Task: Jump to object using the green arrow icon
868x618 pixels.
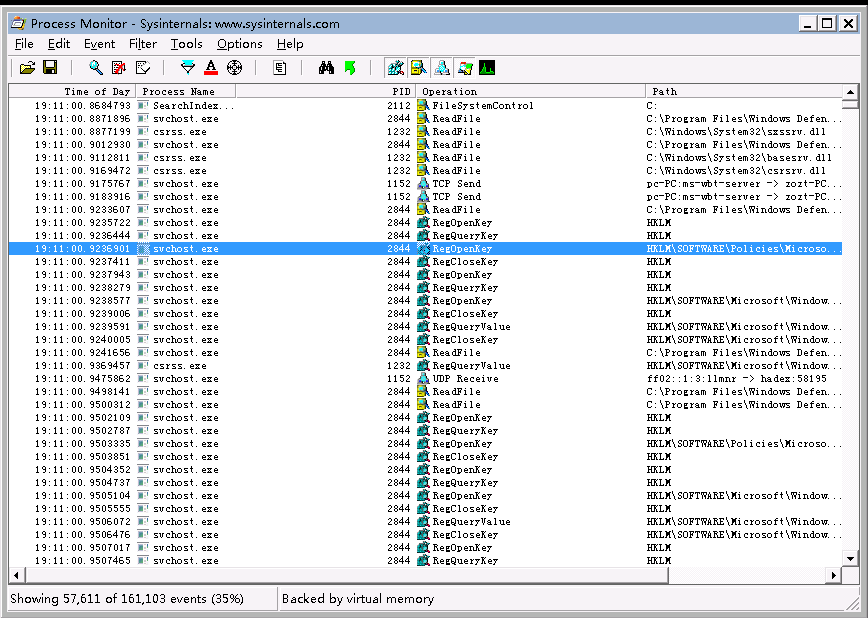Action: [x=350, y=68]
